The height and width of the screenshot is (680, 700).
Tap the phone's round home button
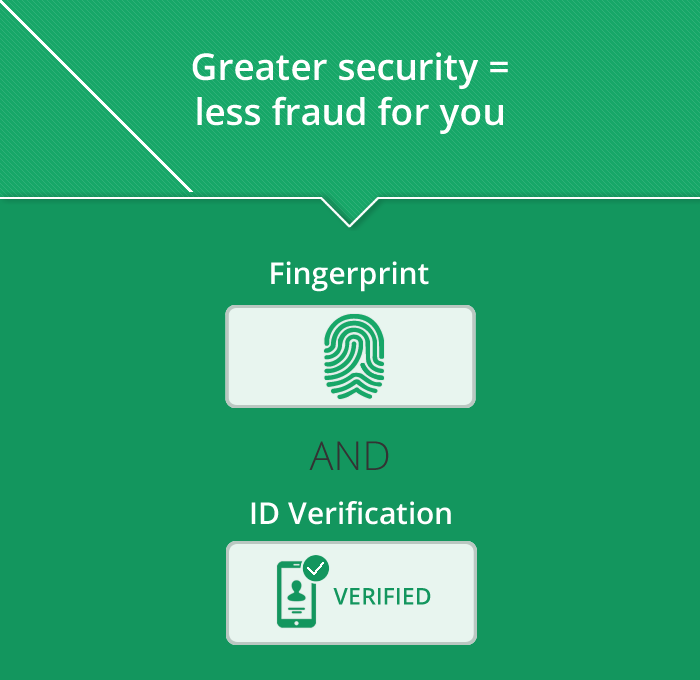[296, 623]
